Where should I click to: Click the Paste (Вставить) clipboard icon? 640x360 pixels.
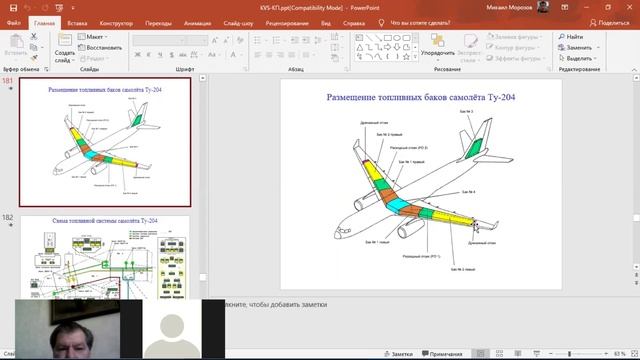pyautogui.click(x=16, y=41)
